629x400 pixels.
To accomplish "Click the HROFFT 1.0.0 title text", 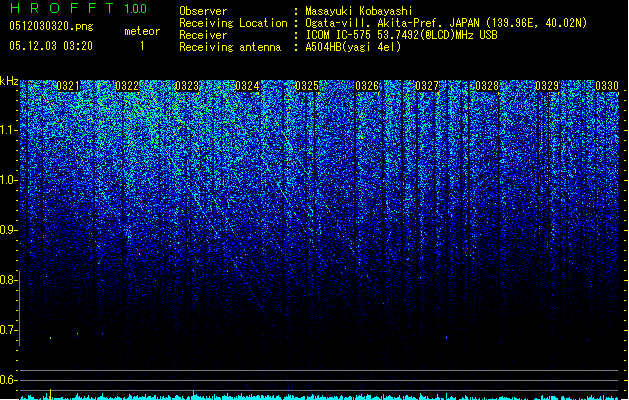I will click(79, 8).
